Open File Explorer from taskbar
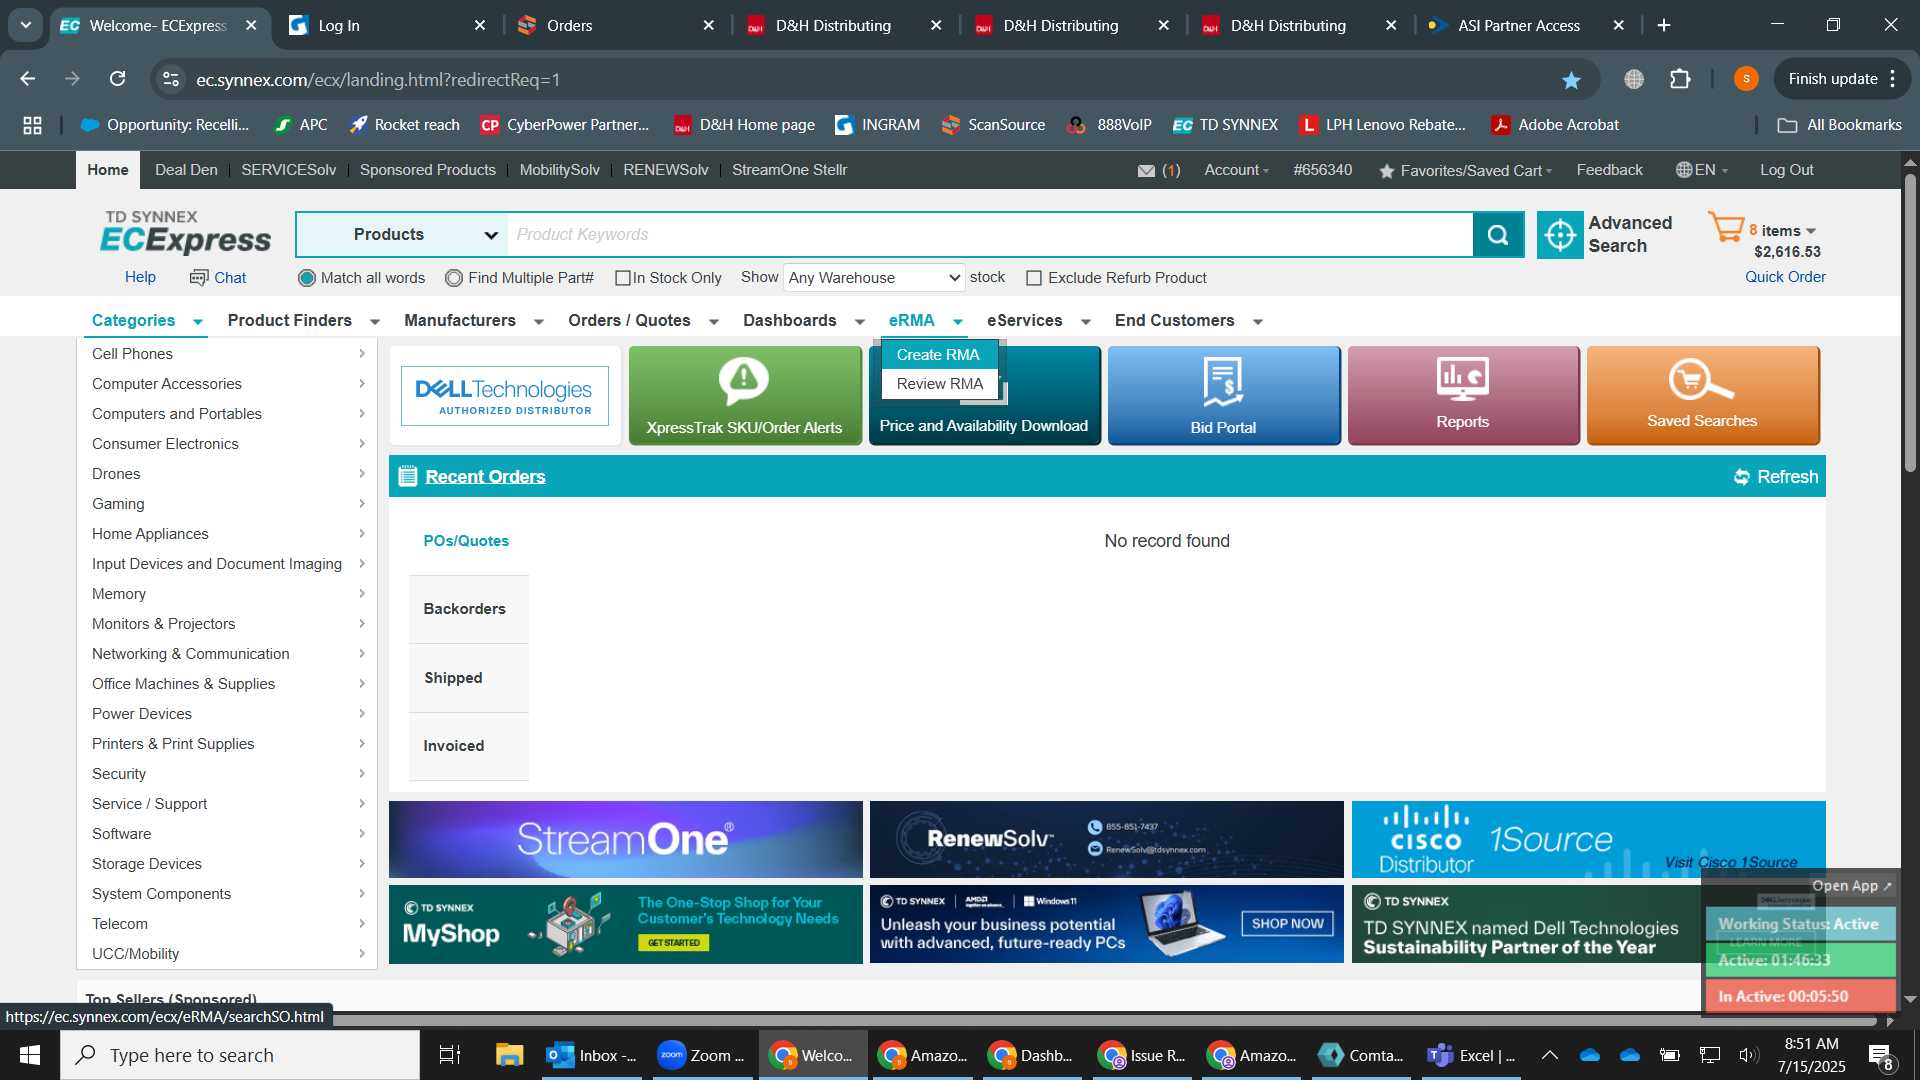This screenshot has width=1920, height=1080. click(x=509, y=1055)
